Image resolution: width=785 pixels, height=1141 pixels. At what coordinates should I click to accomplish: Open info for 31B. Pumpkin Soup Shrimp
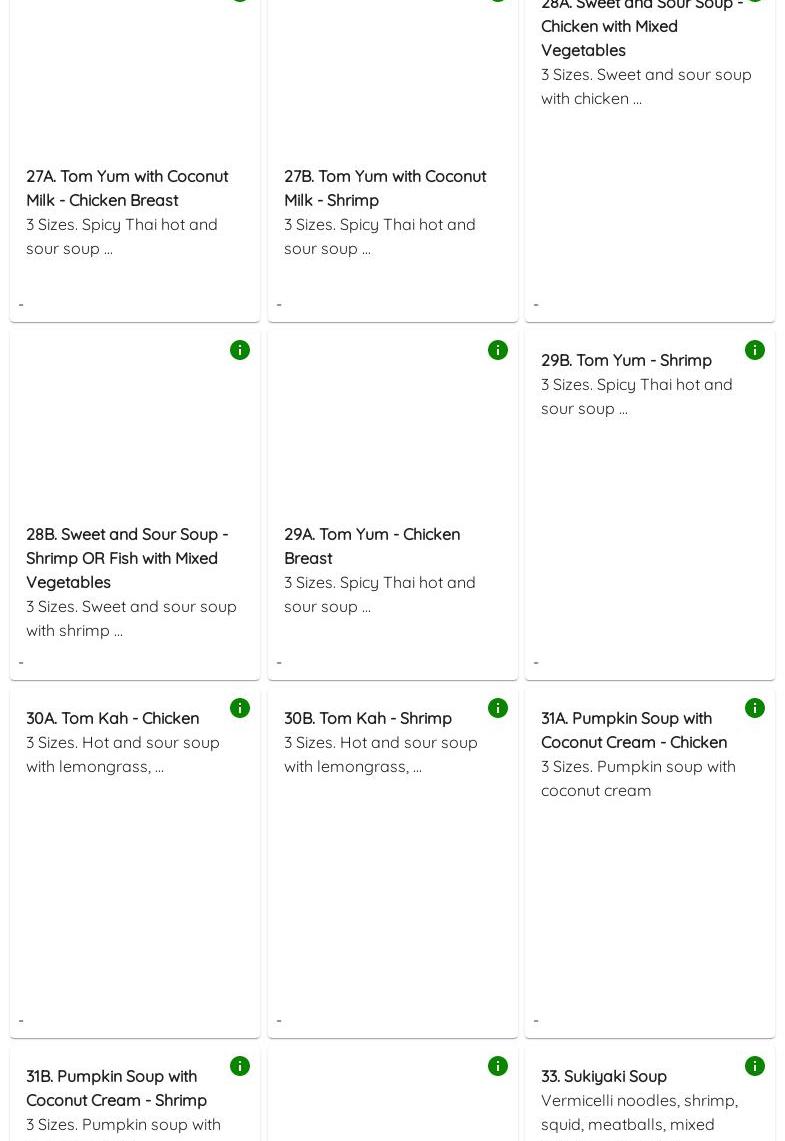(240, 1066)
